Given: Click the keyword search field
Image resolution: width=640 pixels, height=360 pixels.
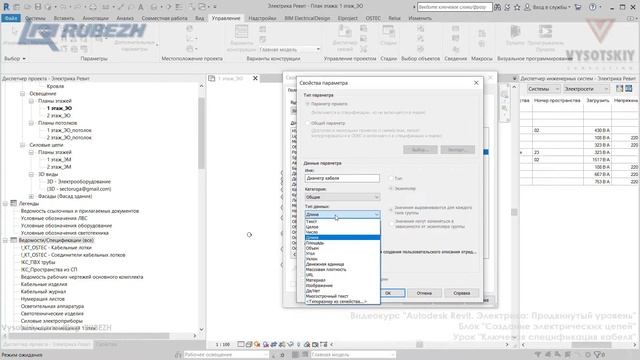Looking at the screenshot, I should tap(454, 7).
